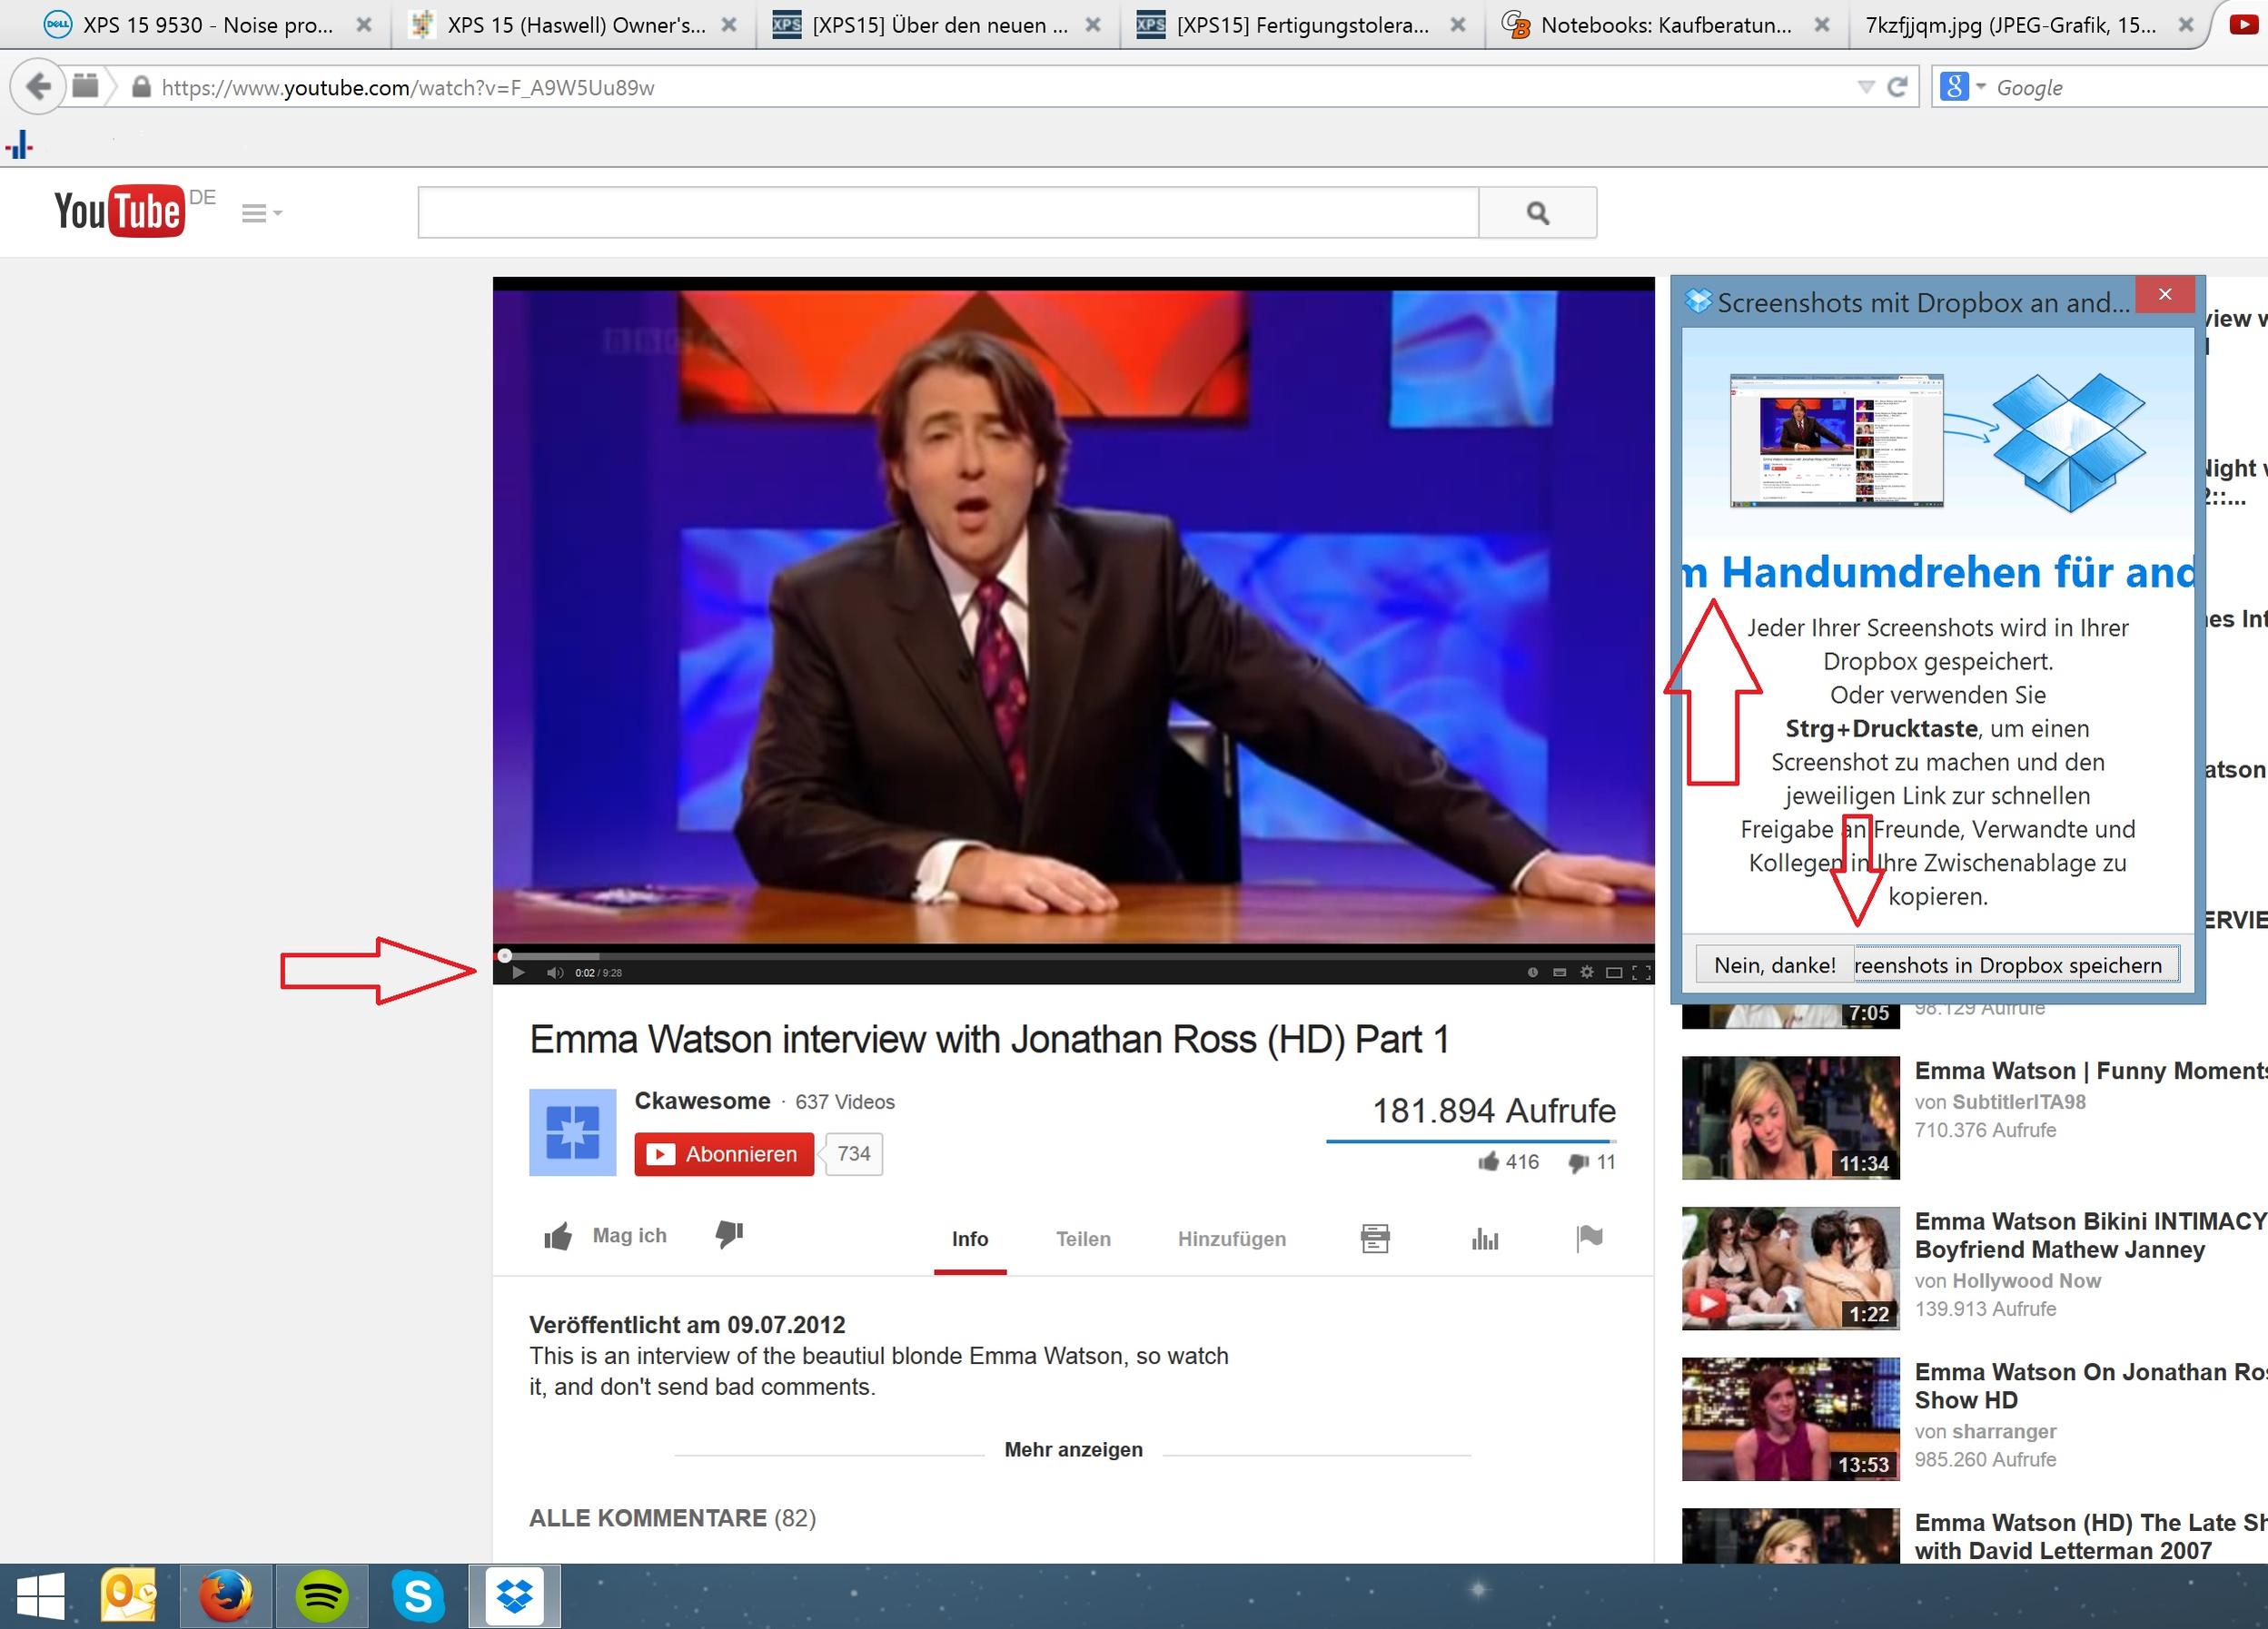
Task: Click the thumbs-down dislike icon
Action: [730, 1235]
